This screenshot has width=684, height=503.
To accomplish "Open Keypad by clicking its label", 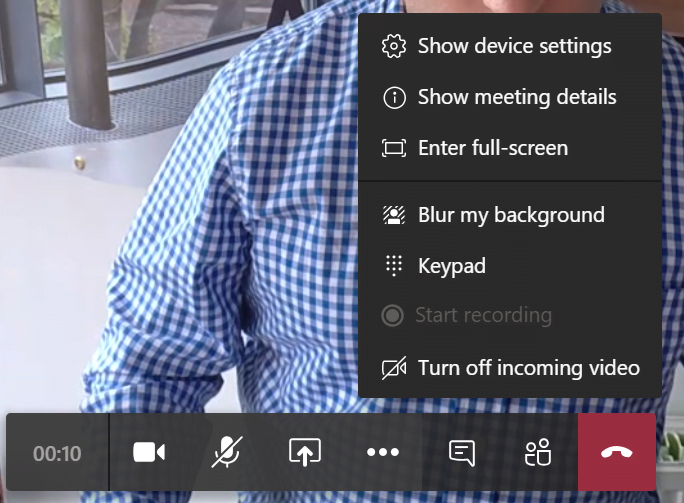I will click(451, 266).
